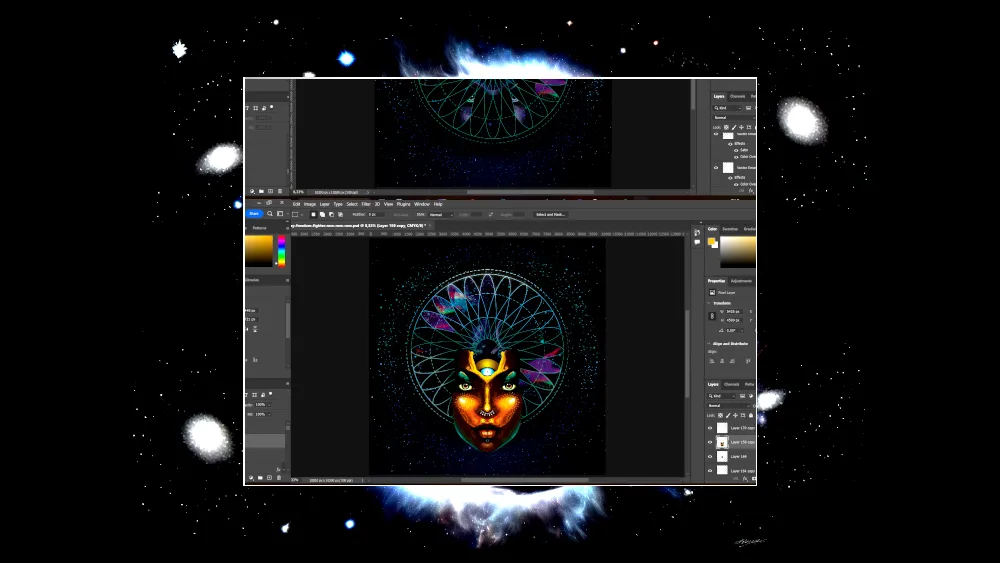Viewport: 1000px width, 563px height.
Task: Click the W width field in Transform
Action: pos(733,312)
